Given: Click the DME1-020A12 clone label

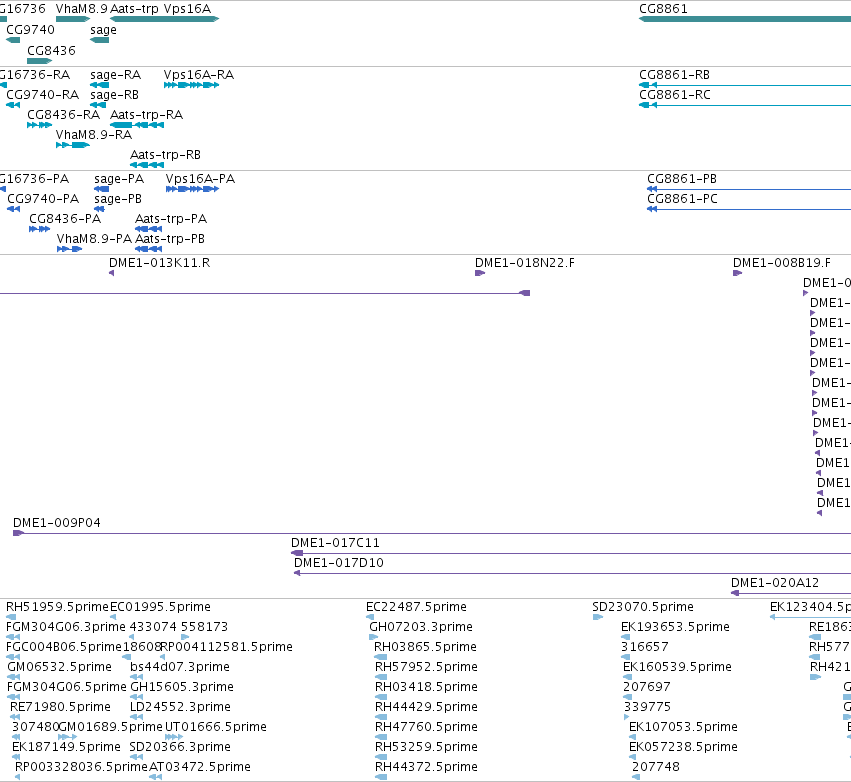Looking at the screenshot, I should point(775,583).
